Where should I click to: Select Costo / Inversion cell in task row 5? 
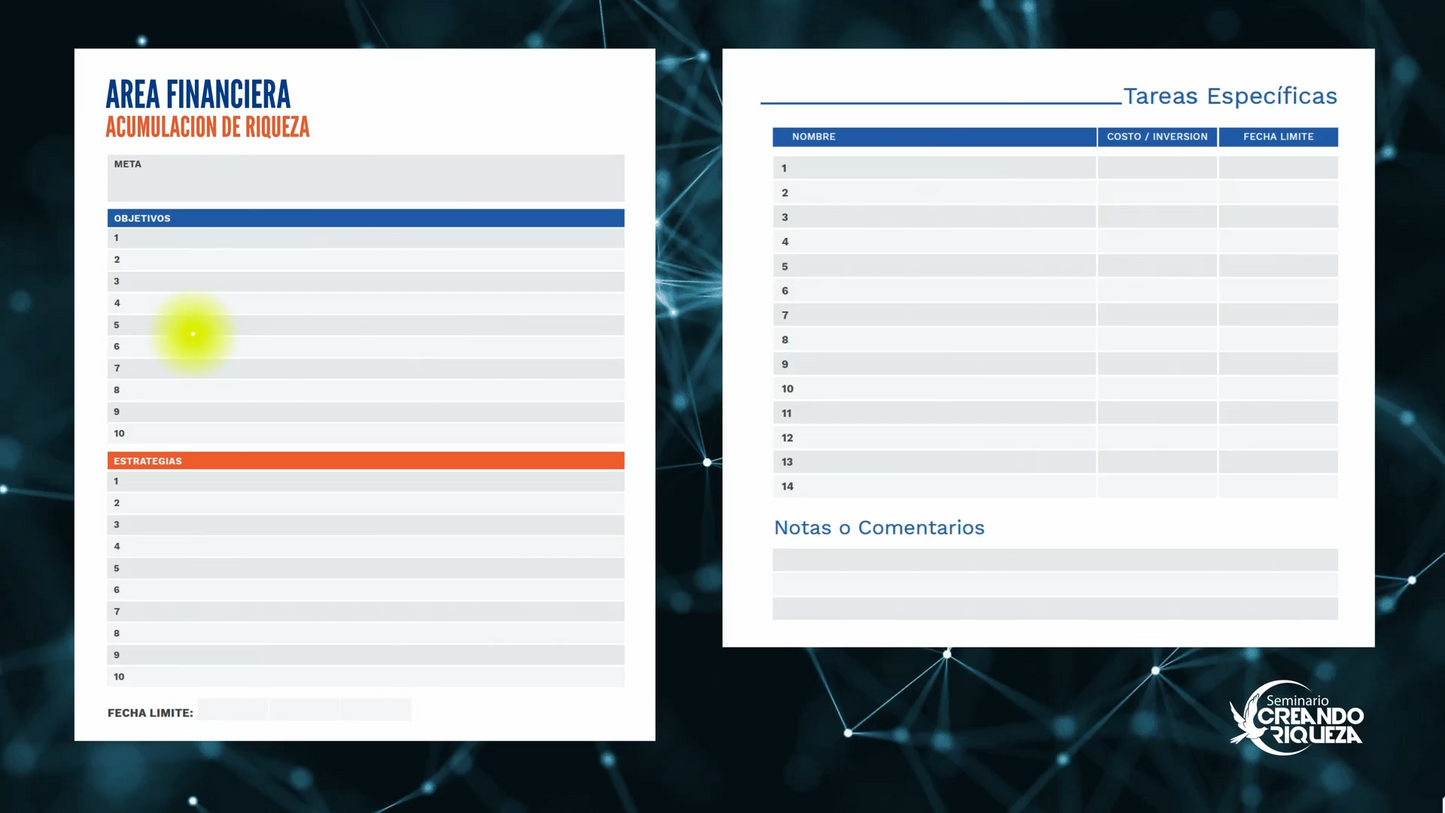point(1157,266)
